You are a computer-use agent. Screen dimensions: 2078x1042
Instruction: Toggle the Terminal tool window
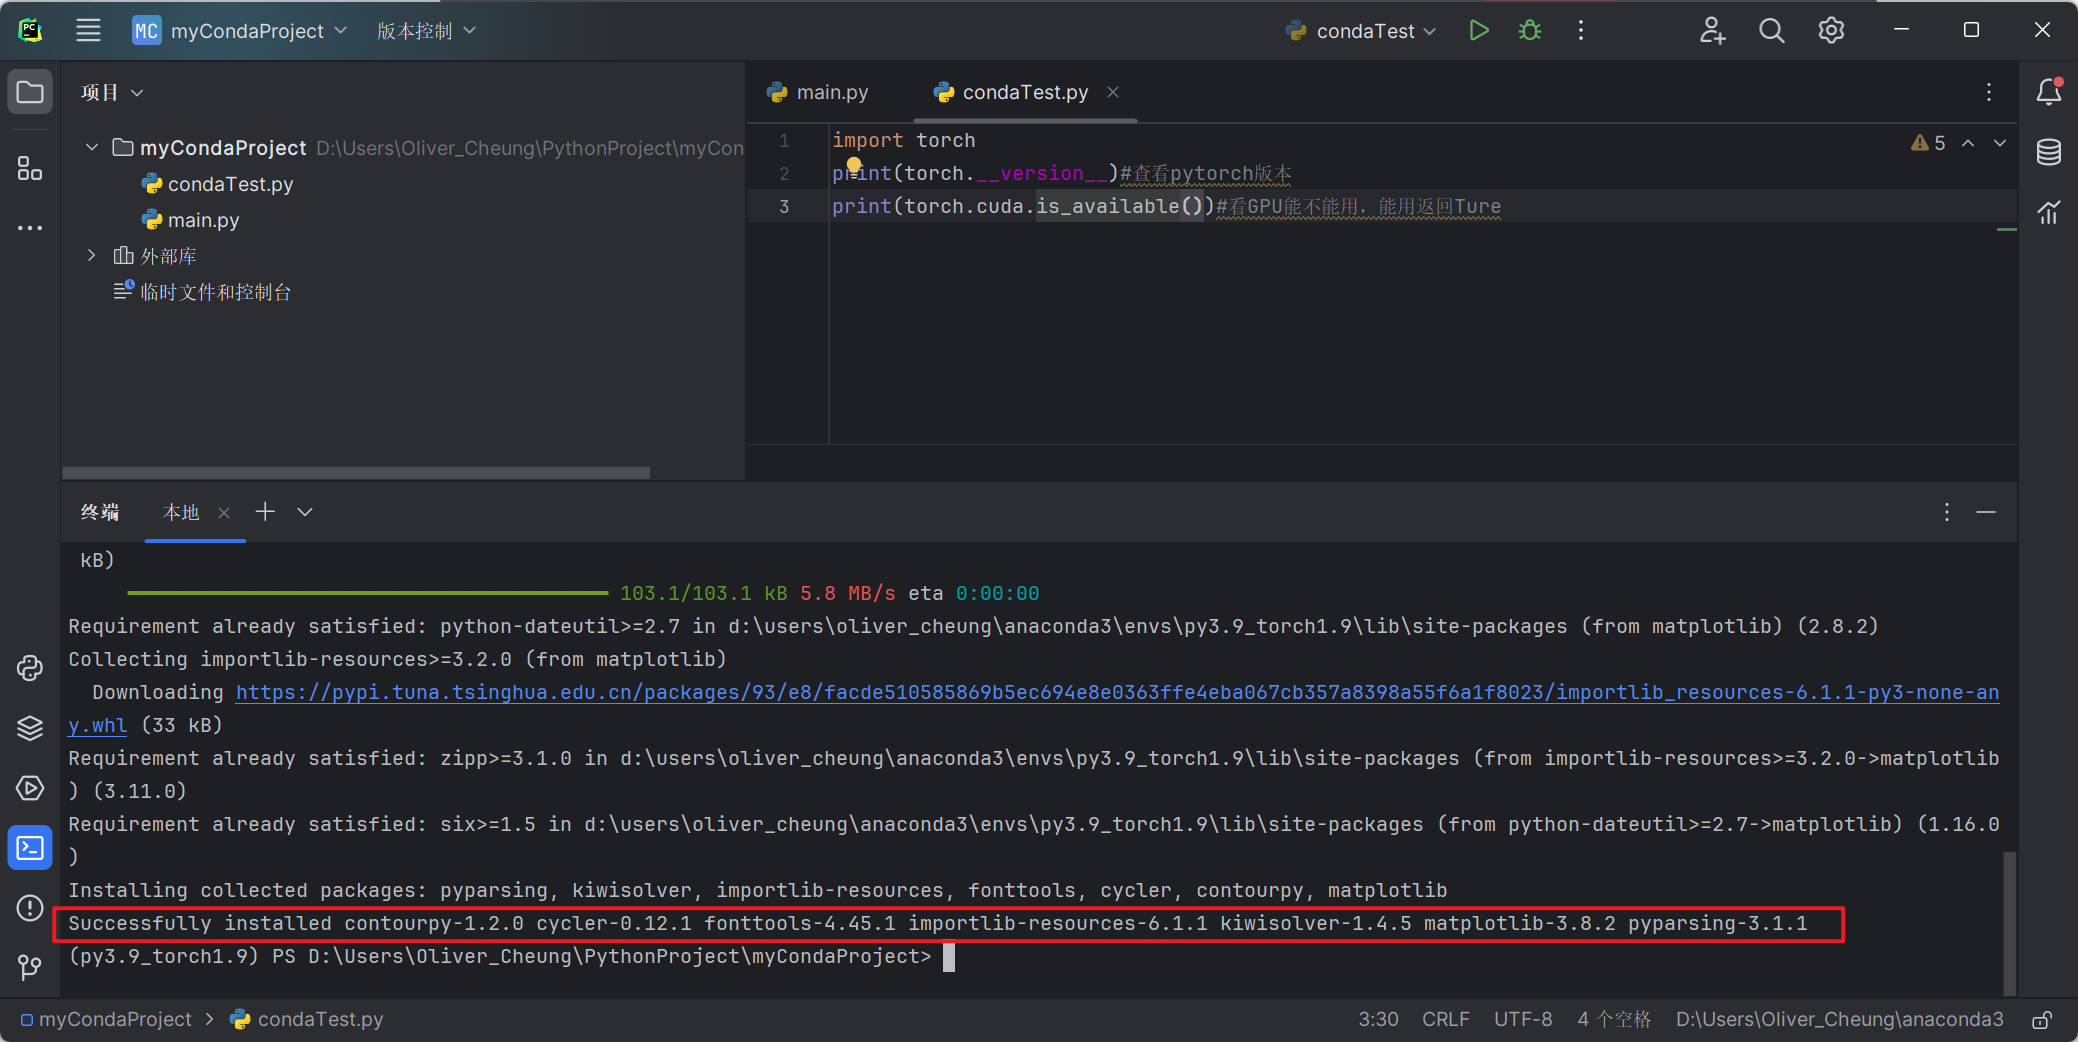[x=30, y=848]
